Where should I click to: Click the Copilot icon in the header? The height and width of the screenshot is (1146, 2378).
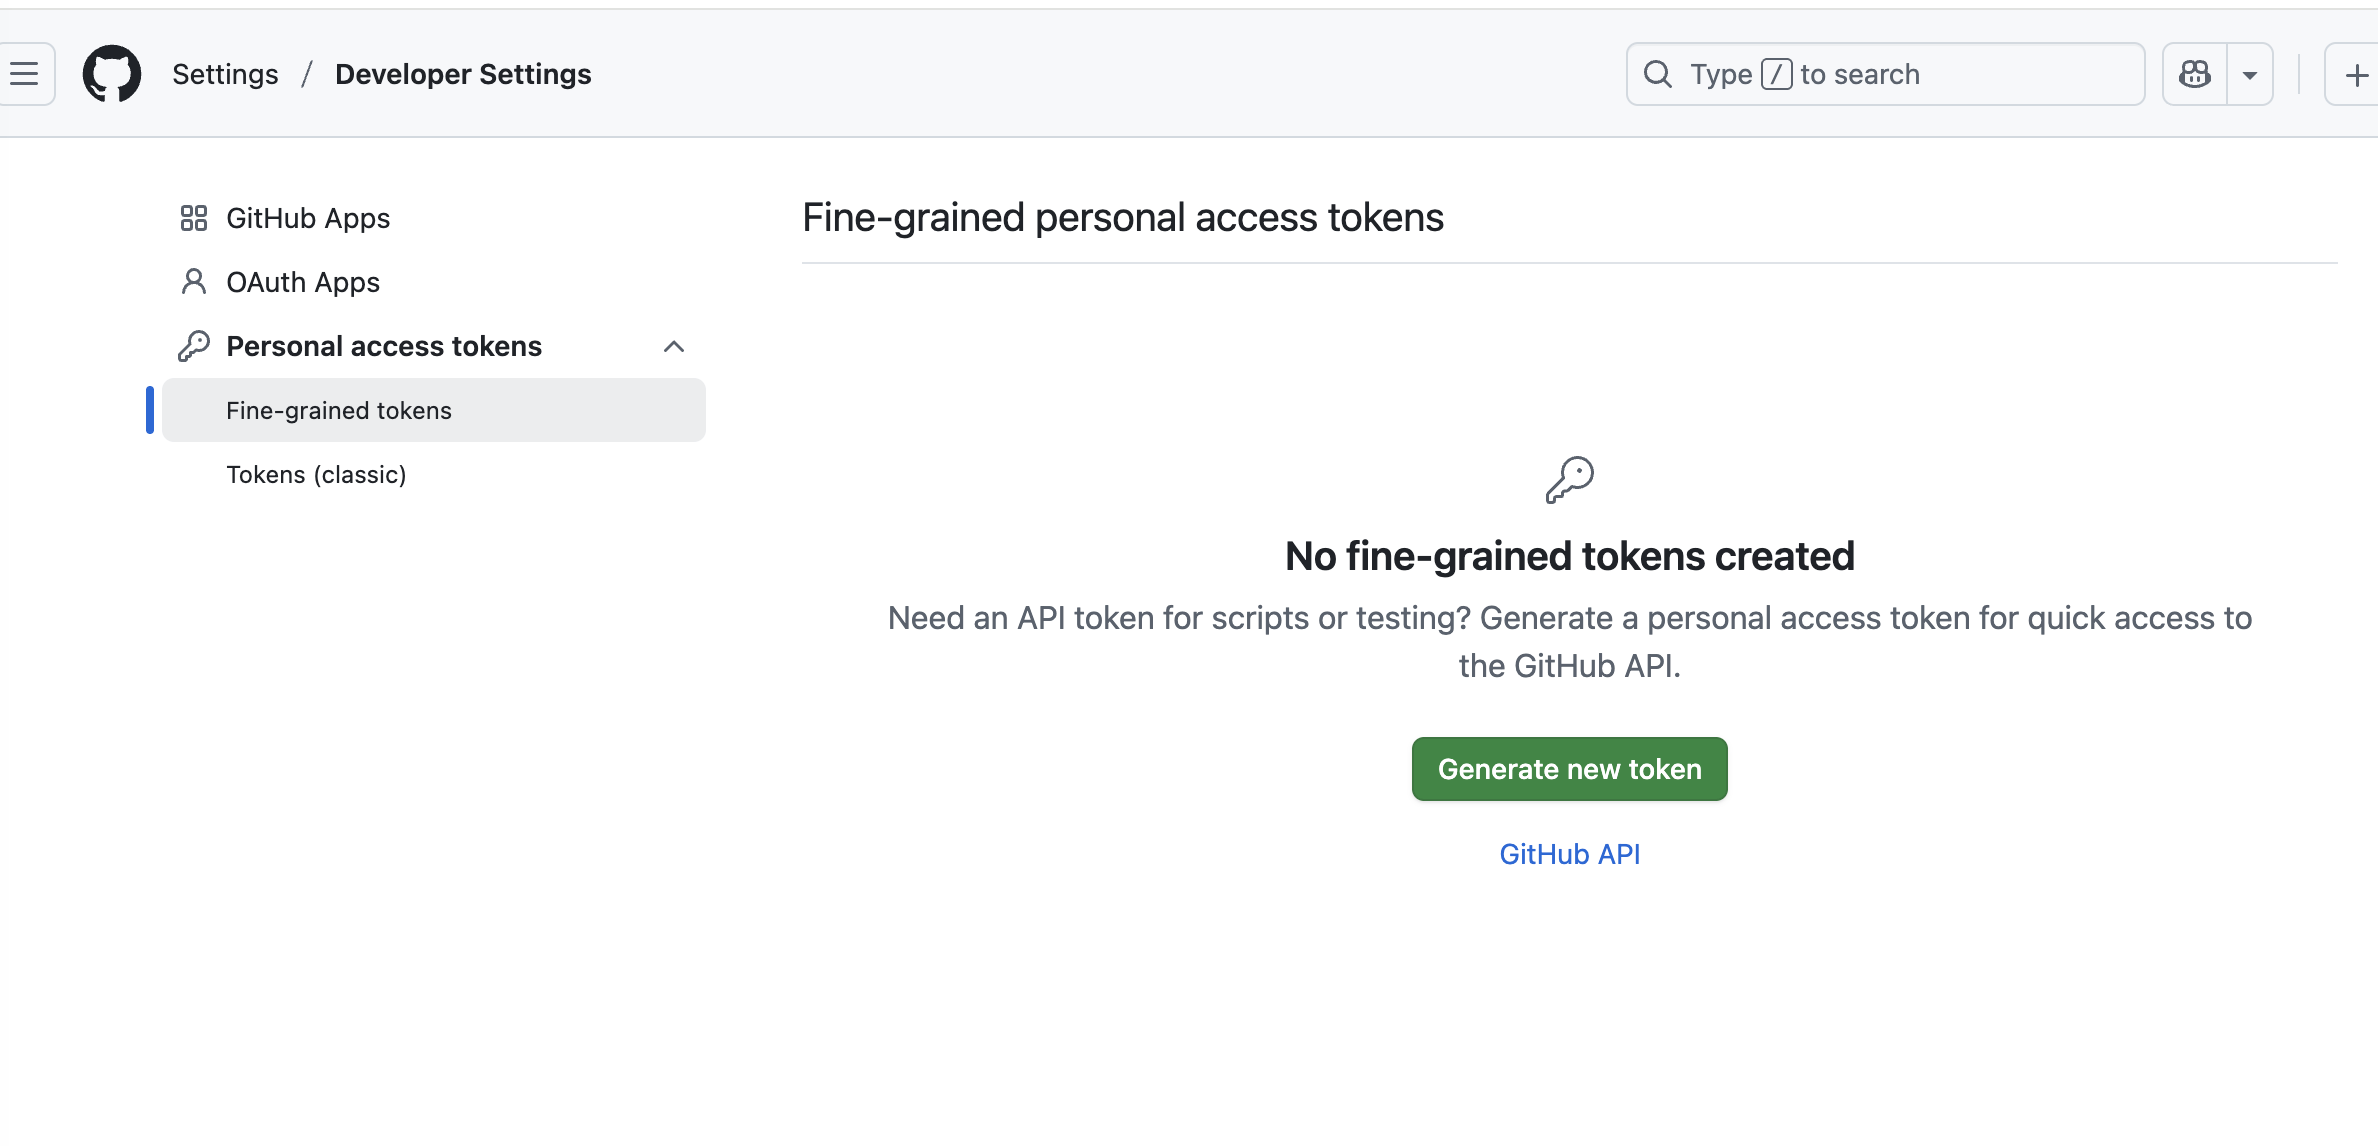tap(2193, 73)
